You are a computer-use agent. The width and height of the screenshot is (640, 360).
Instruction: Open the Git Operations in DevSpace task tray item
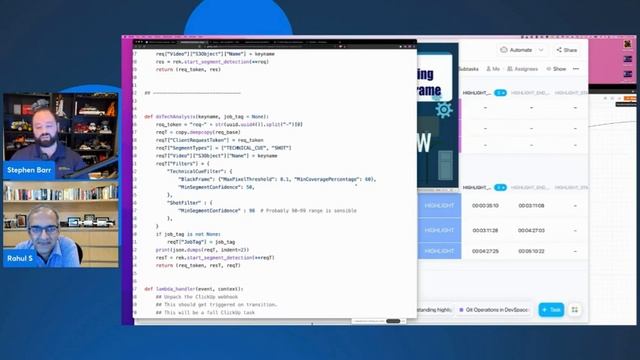point(494,310)
